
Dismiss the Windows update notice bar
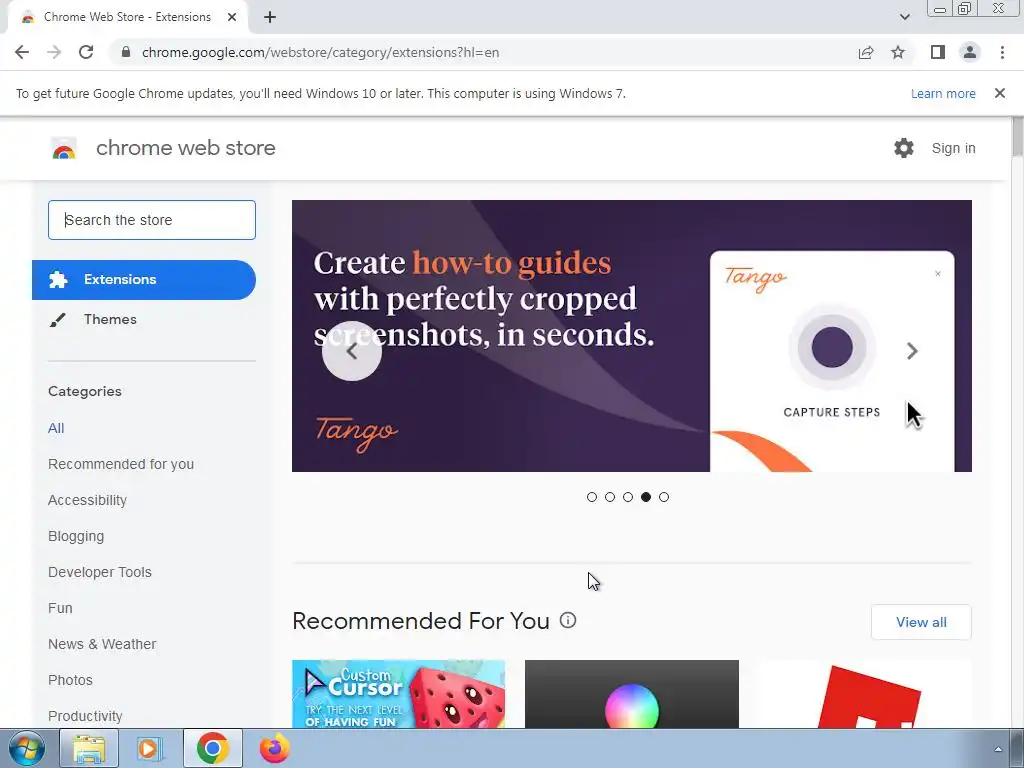pyautogui.click(x=1000, y=93)
